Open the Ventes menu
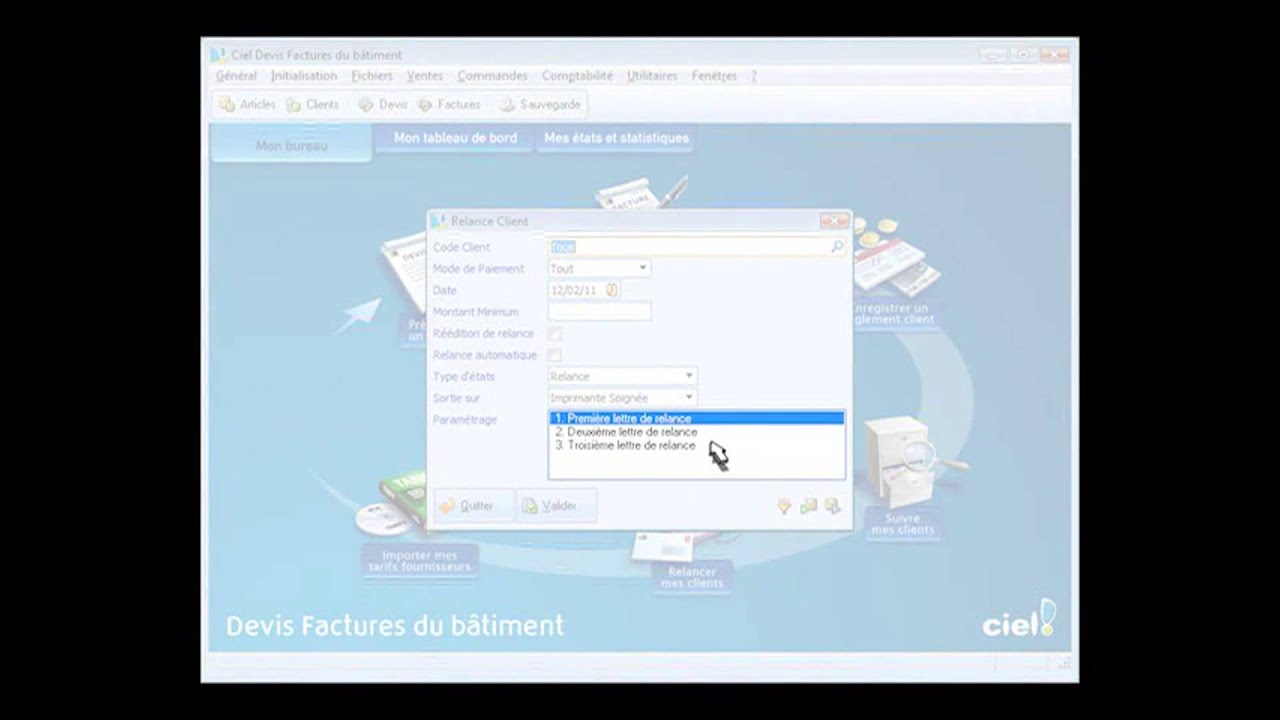The height and width of the screenshot is (720, 1280). (x=425, y=76)
